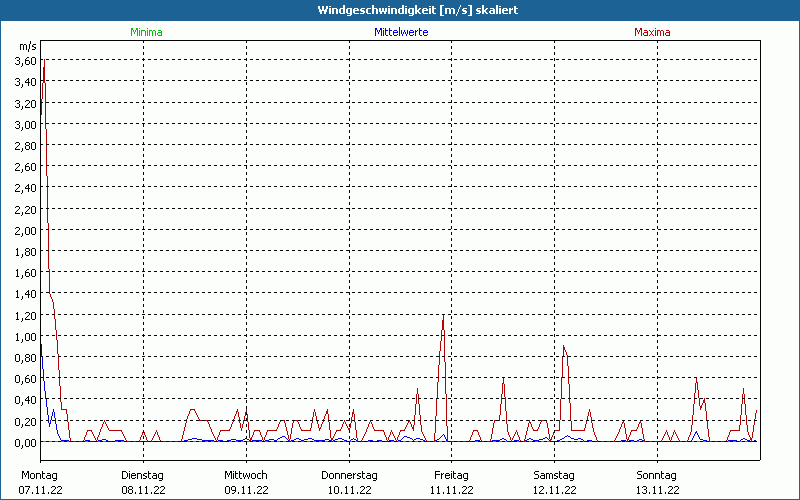The image size is (800, 500).
Task: Click the '0,60' y-axis value
Action: [x=26, y=379]
